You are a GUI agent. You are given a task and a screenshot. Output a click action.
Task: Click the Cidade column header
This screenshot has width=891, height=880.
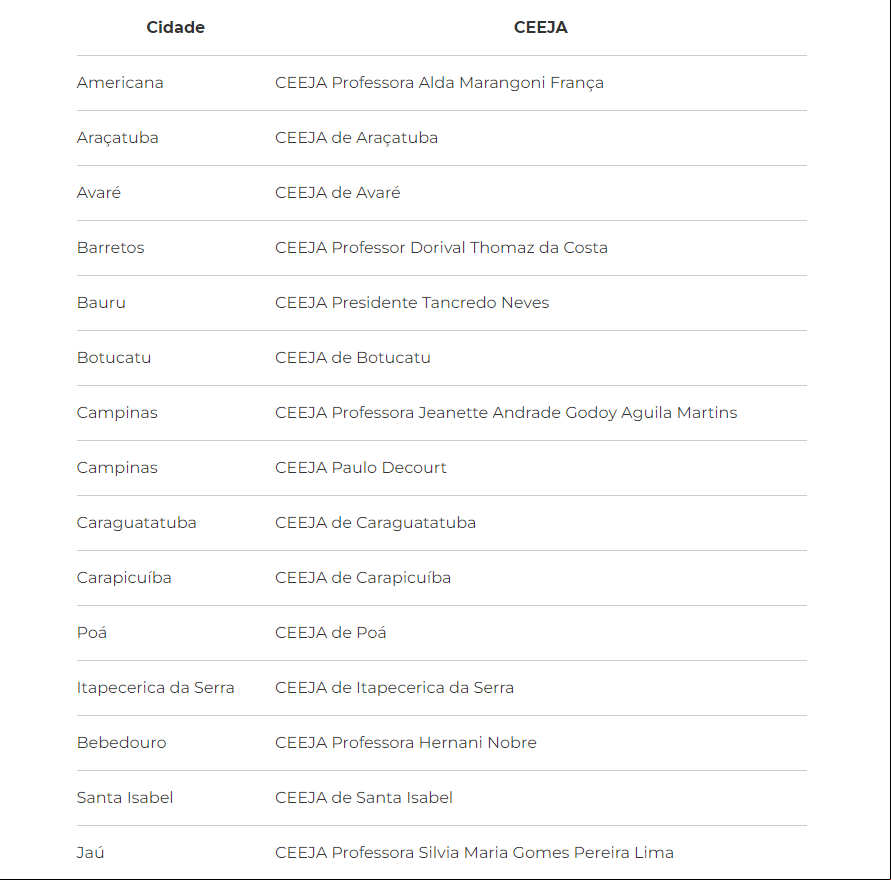(x=175, y=27)
